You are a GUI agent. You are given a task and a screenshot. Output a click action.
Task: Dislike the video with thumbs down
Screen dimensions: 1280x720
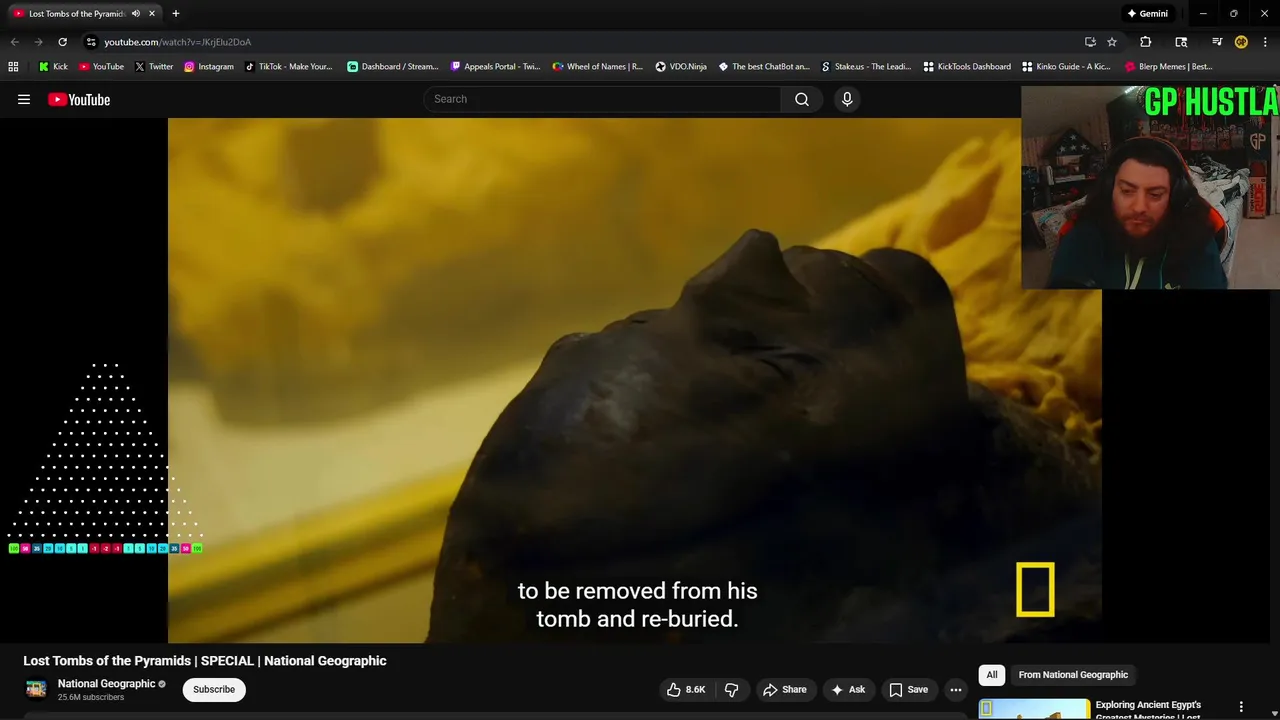[732, 689]
